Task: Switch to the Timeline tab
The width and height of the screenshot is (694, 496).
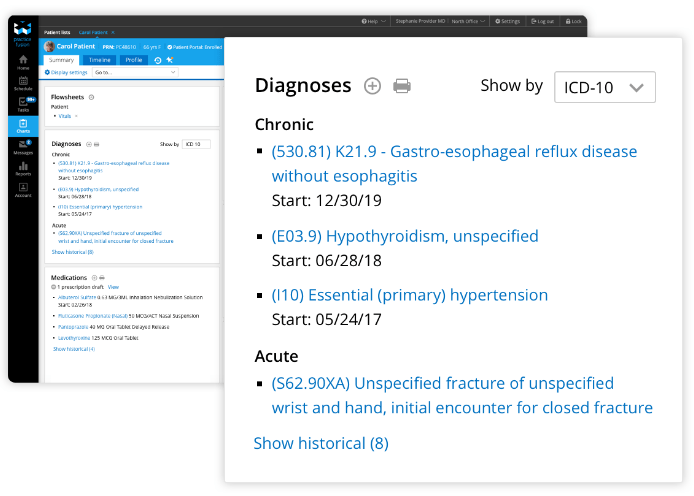Action: 100,60
